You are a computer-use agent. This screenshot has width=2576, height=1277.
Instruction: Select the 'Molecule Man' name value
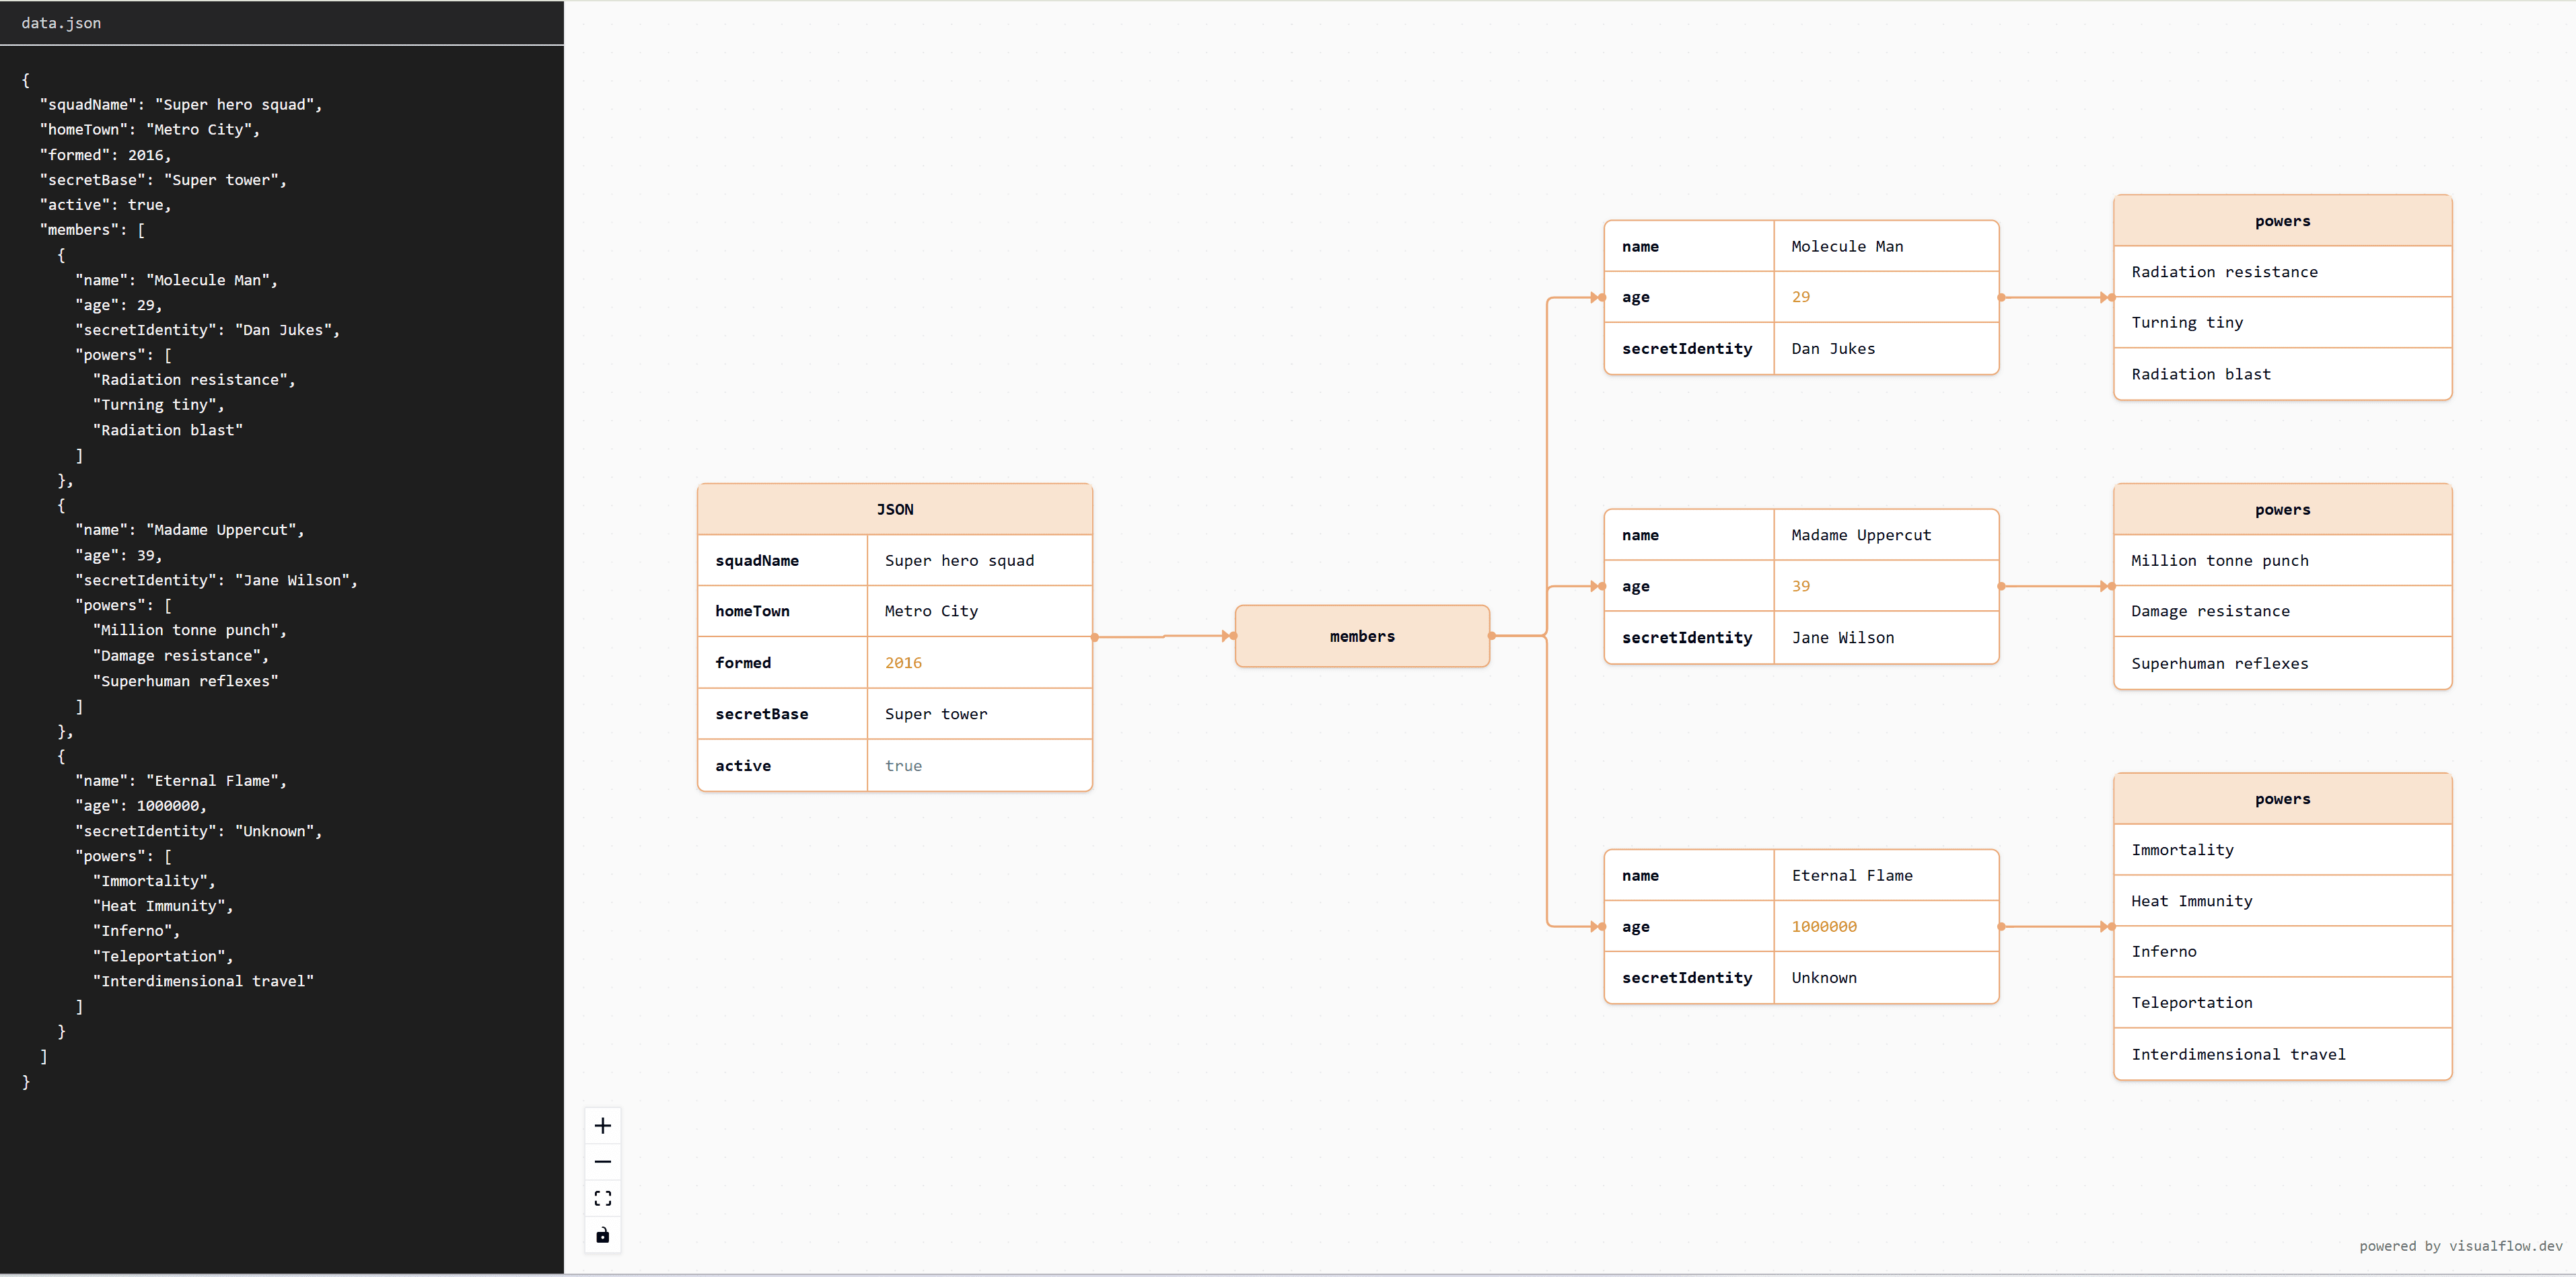click(1886, 246)
